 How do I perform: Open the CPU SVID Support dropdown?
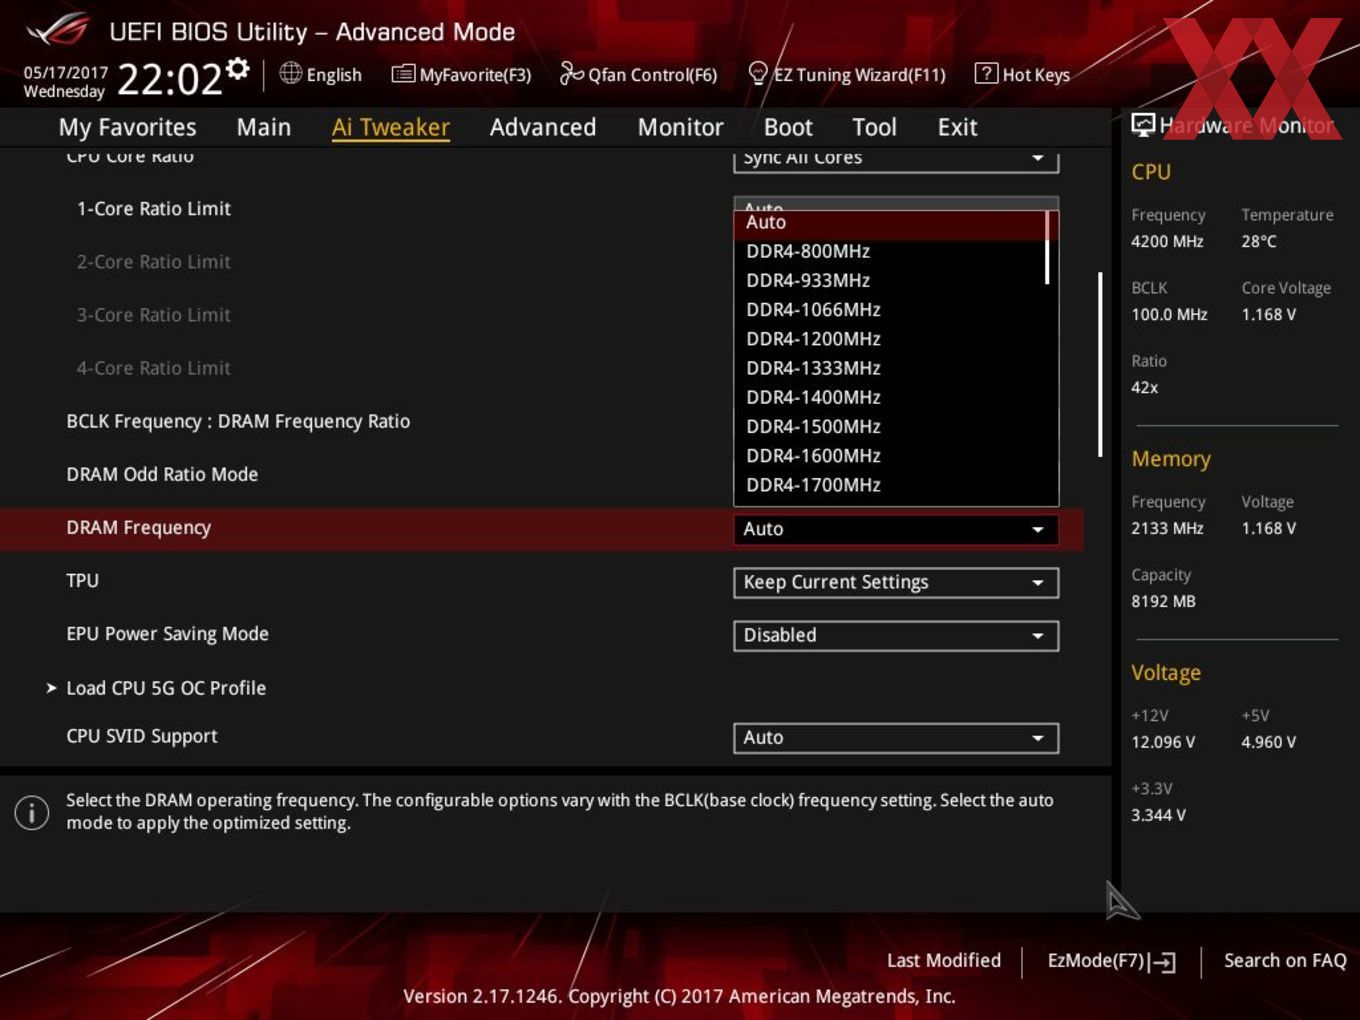[x=896, y=738]
